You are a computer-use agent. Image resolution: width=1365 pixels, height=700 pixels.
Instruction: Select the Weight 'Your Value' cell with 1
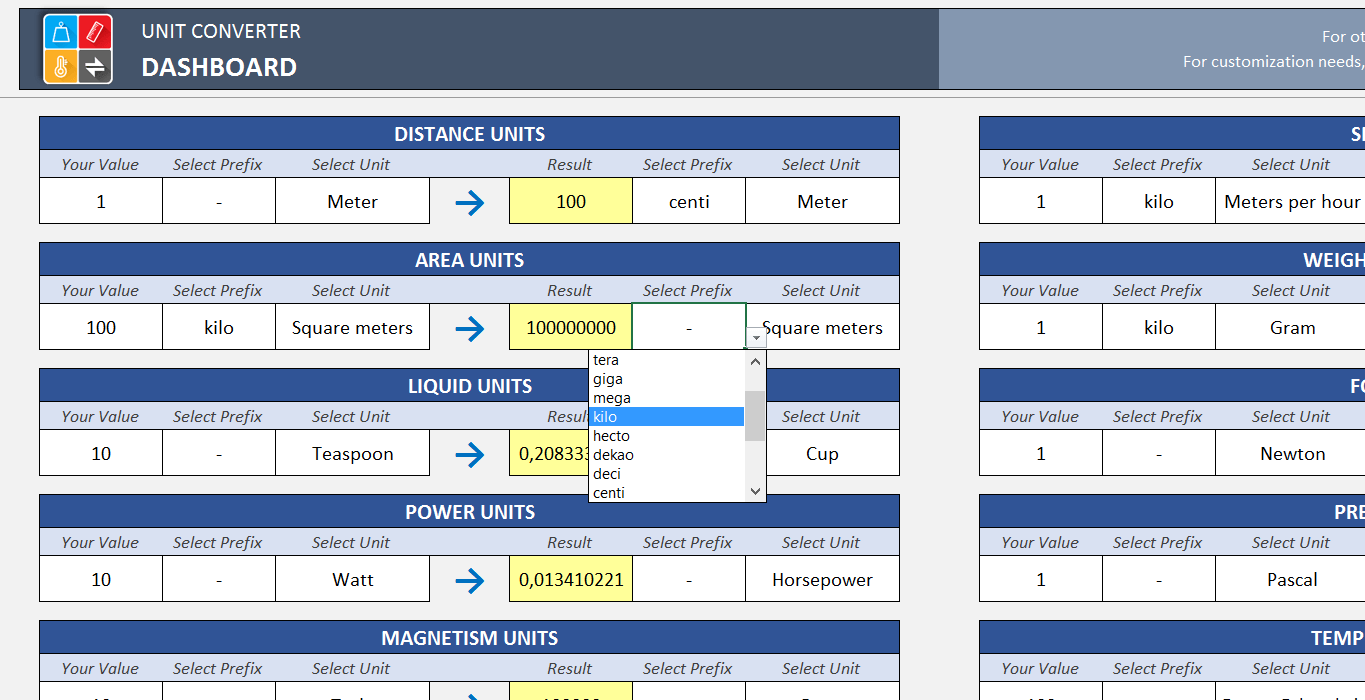pos(1041,327)
